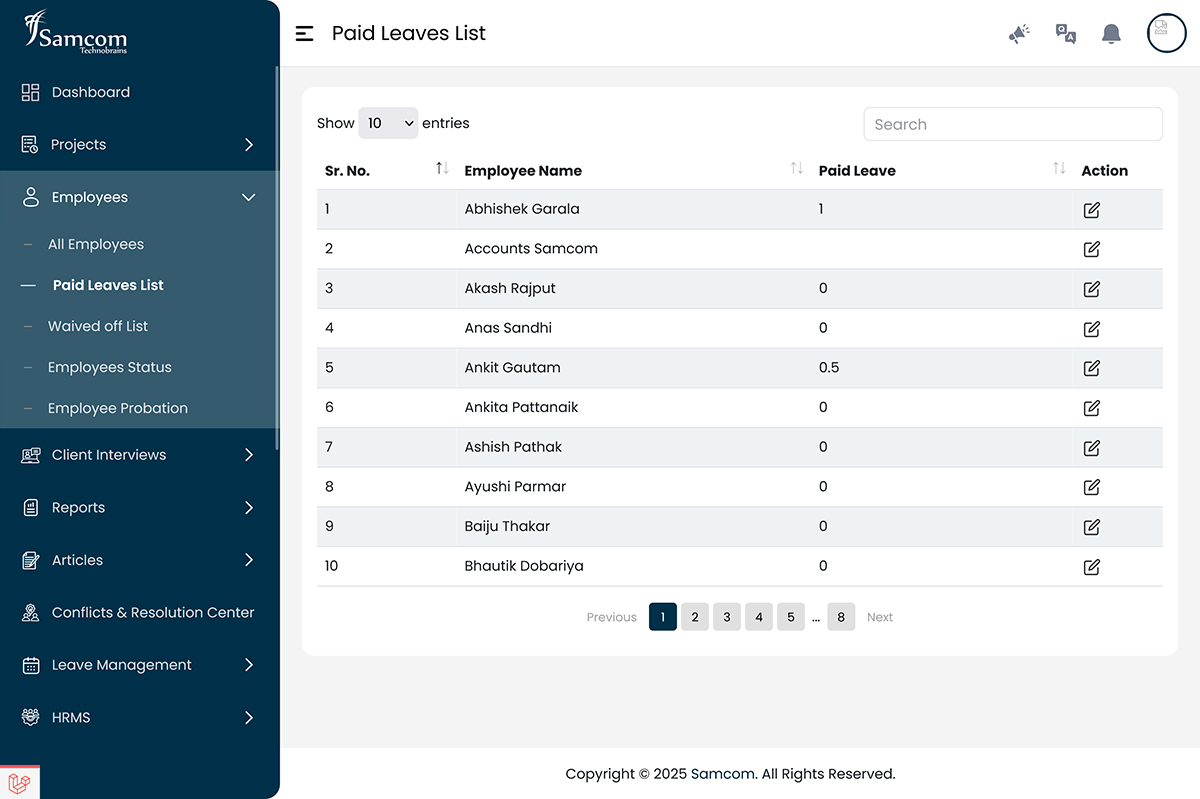Edit paid leave for Ankit Gautam

(1092, 368)
